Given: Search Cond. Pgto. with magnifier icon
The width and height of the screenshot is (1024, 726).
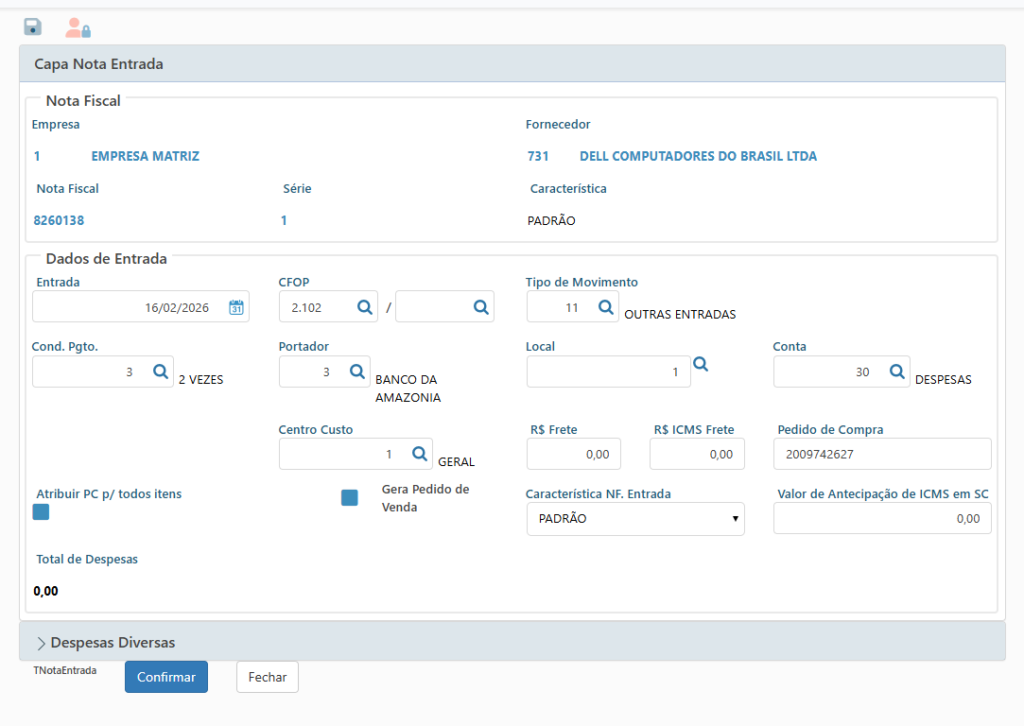Looking at the screenshot, I should (x=160, y=372).
